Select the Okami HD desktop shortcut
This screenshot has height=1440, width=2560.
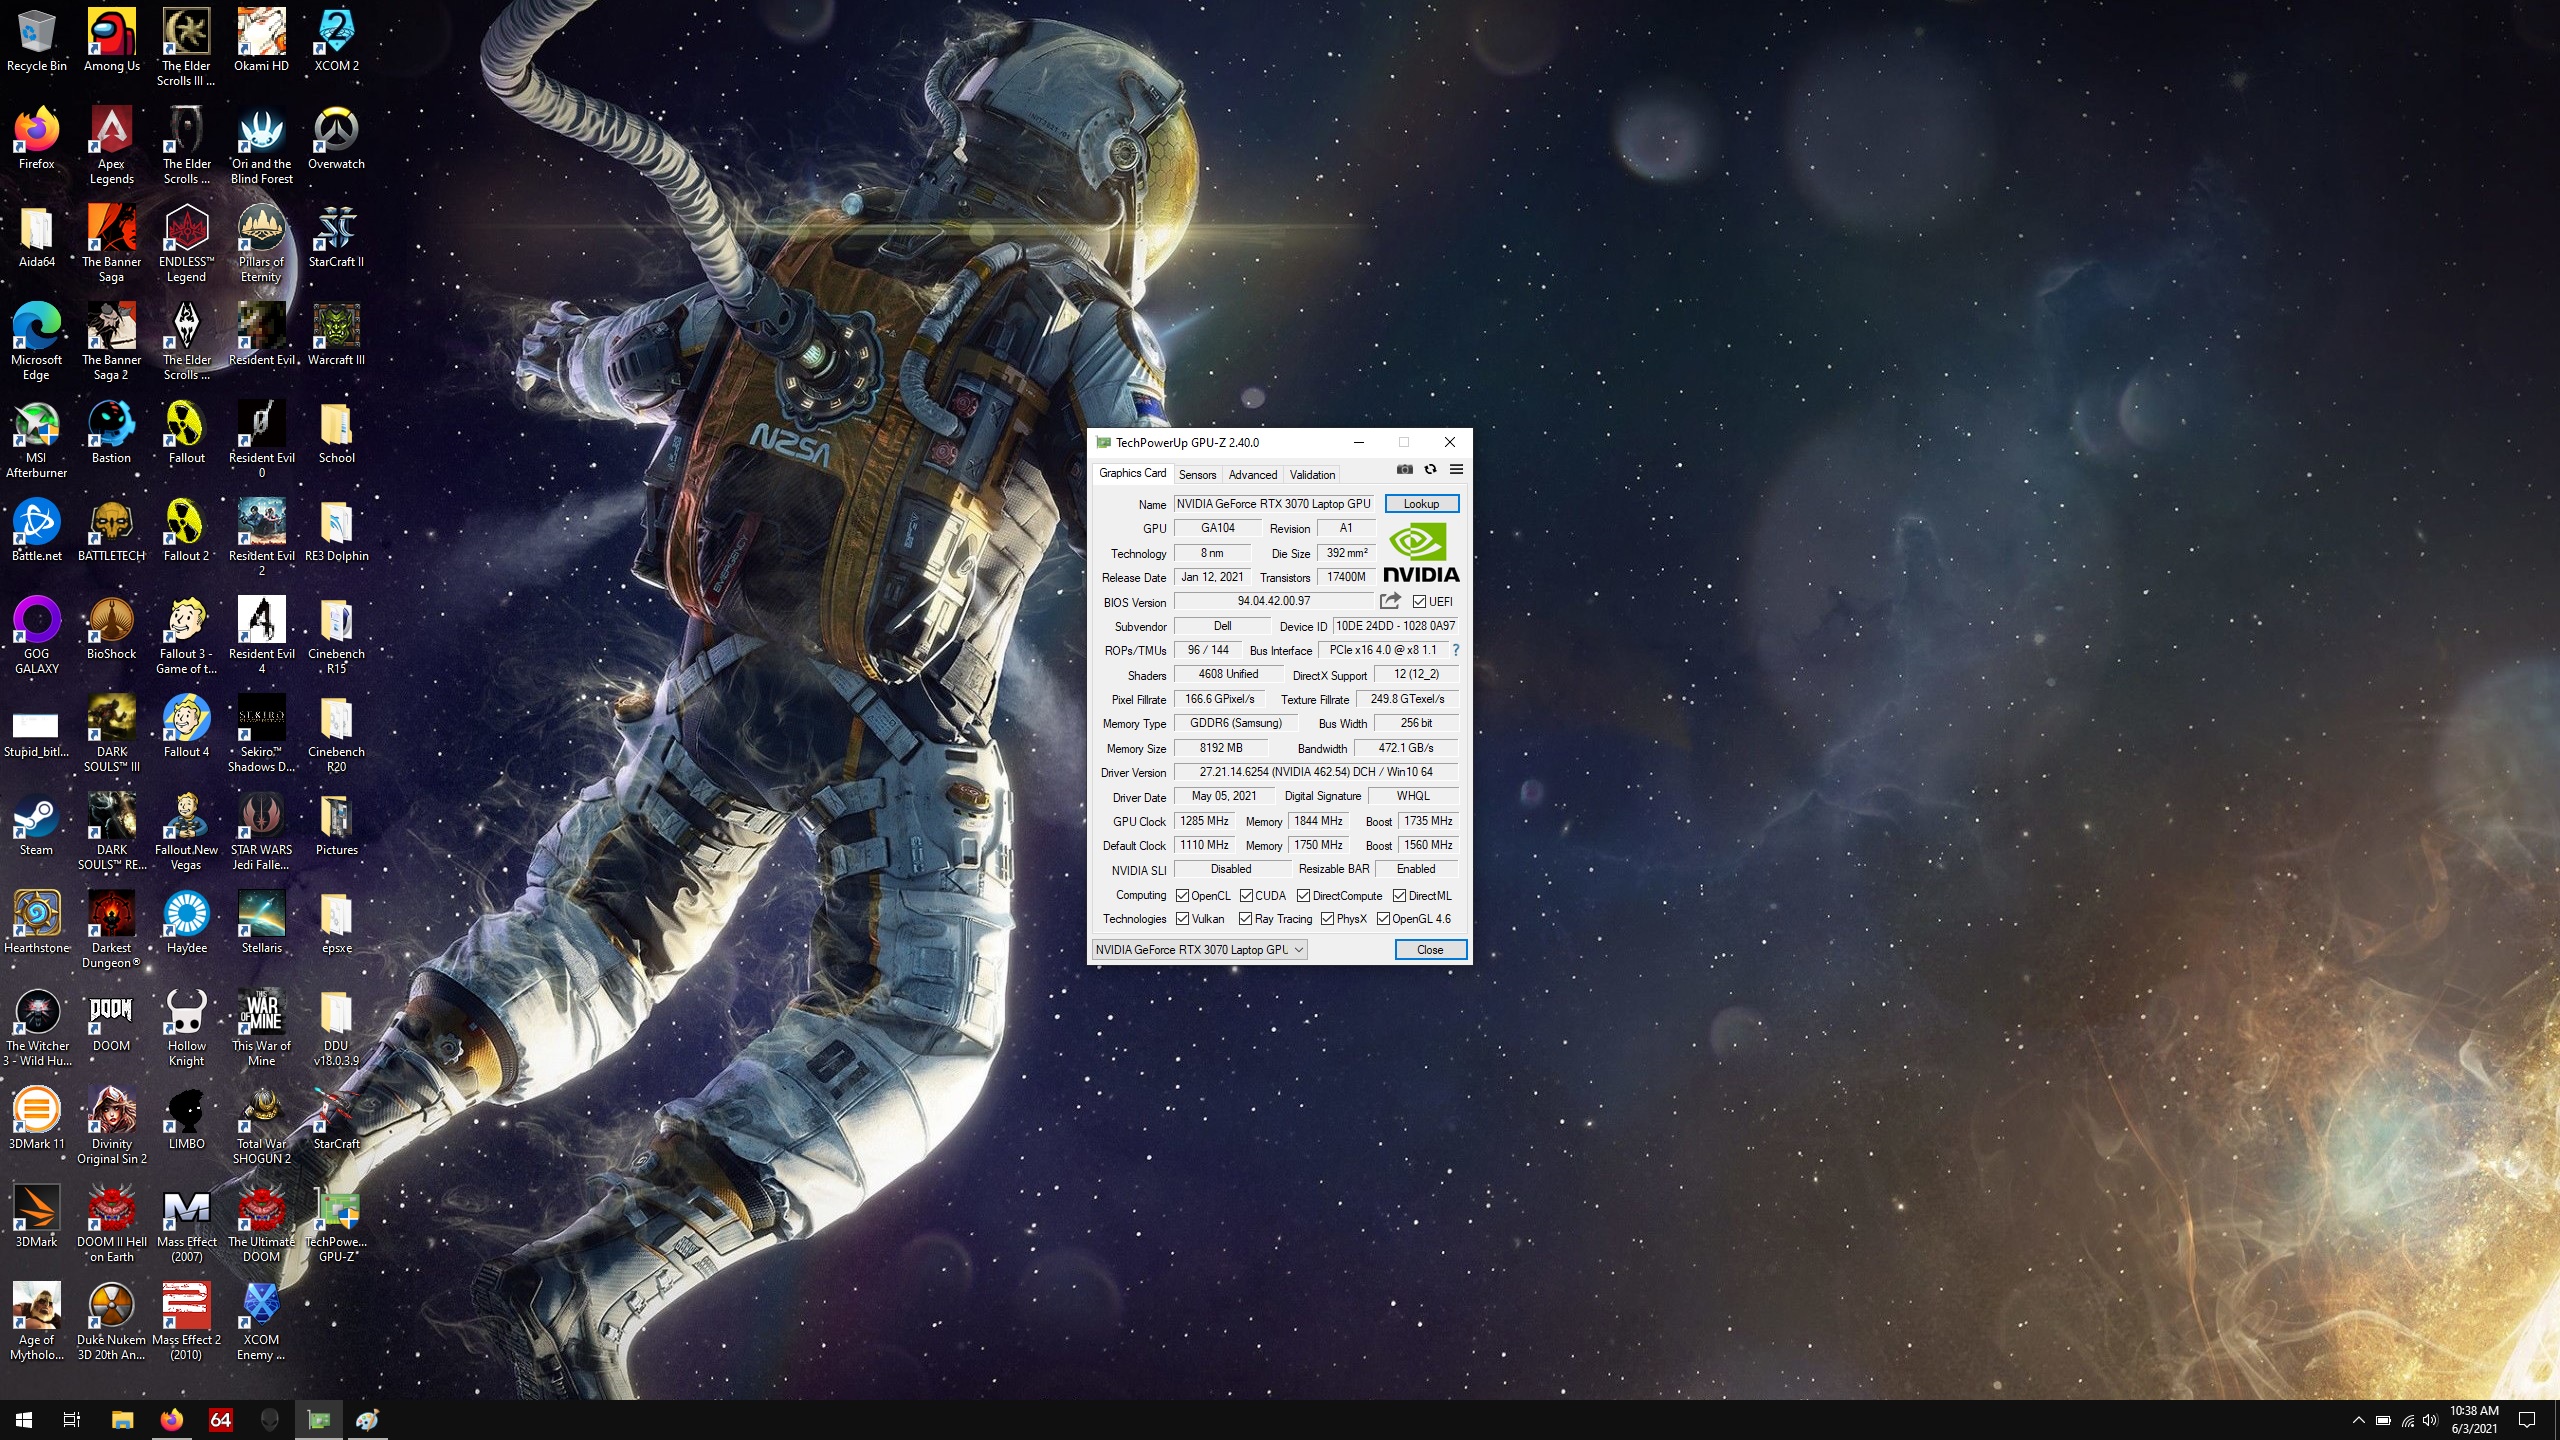point(261,41)
